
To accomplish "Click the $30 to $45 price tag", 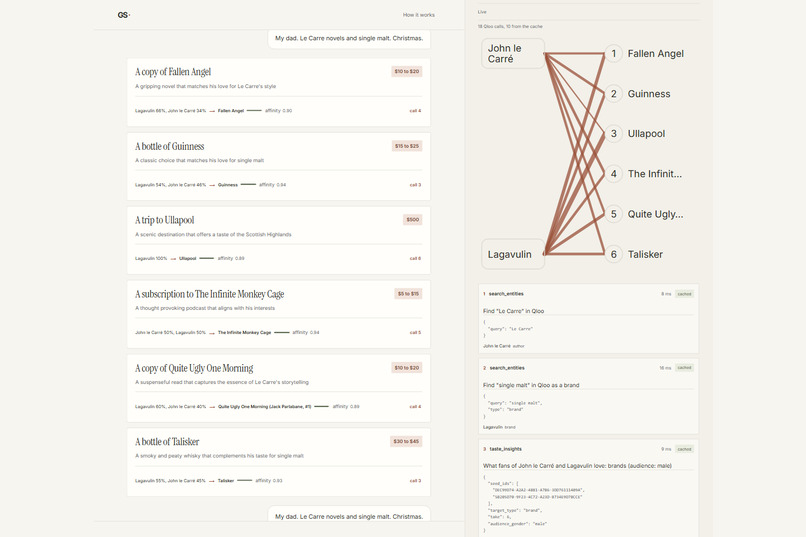I will (406, 441).
